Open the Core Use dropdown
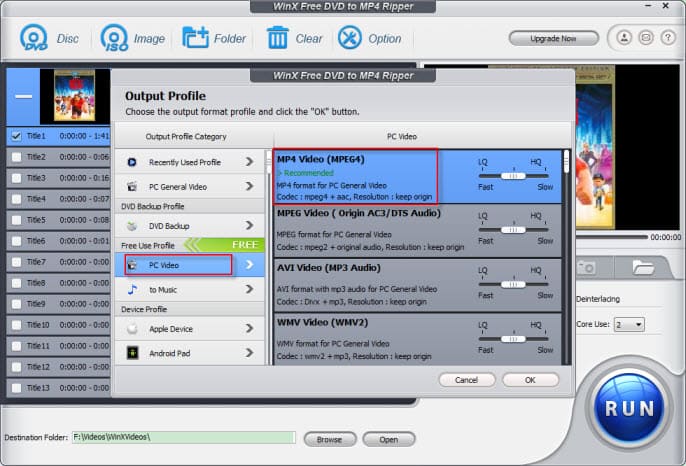The image size is (686, 466). (629, 325)
